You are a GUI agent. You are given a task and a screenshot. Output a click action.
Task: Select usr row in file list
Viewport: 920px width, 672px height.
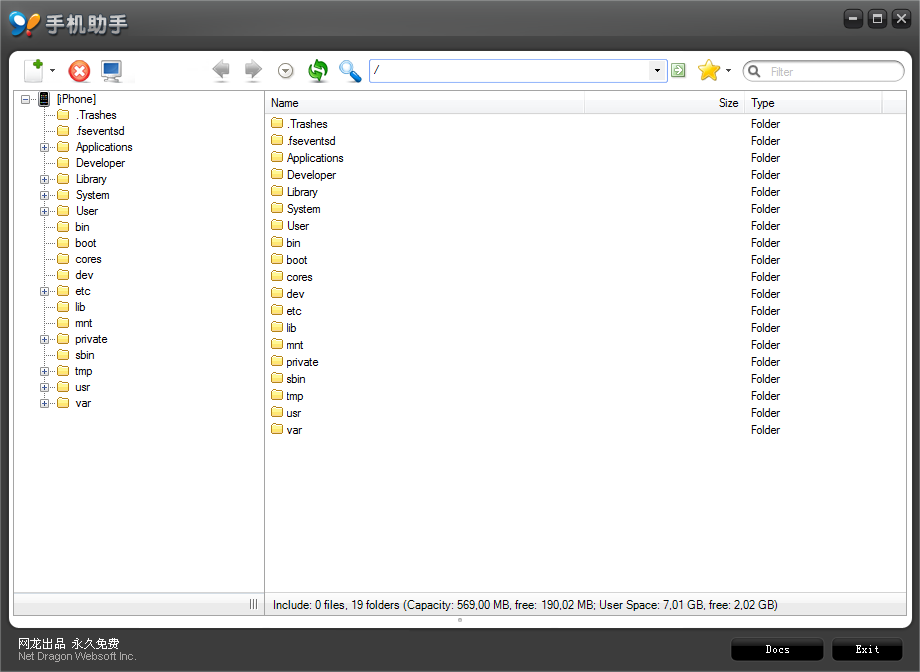pyautogui.click(x=585, y=413)
